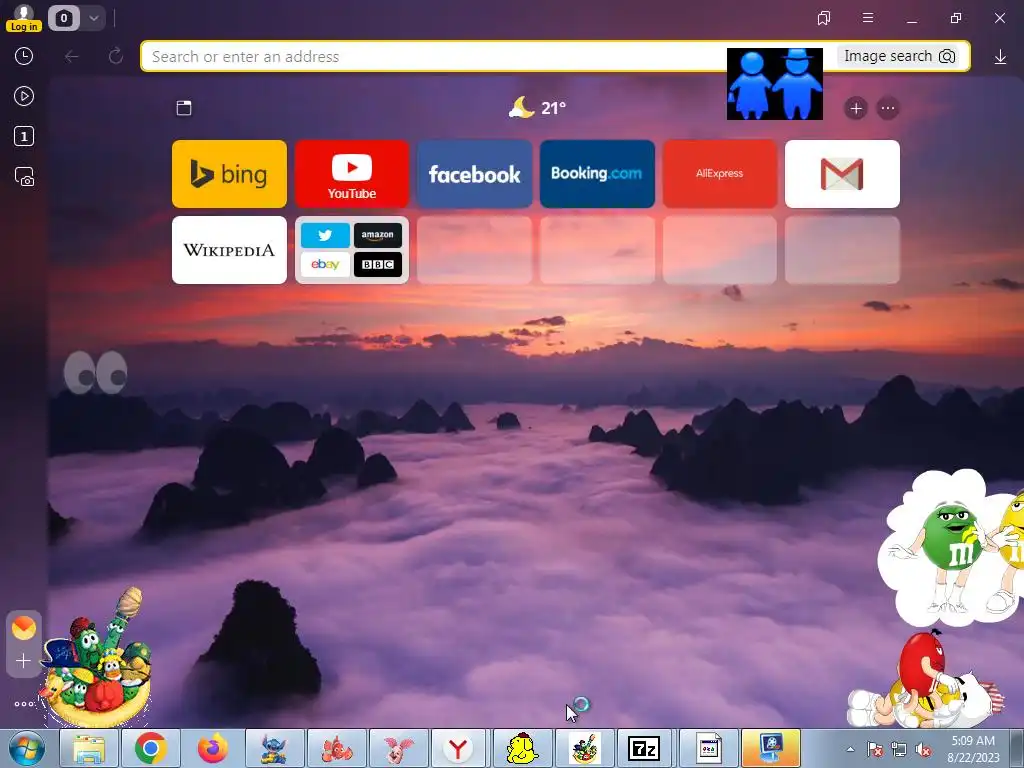Screen dimensions: 1024x768
Task: Click the pink Piglet taskbar icon
Action: click(398, 748)
